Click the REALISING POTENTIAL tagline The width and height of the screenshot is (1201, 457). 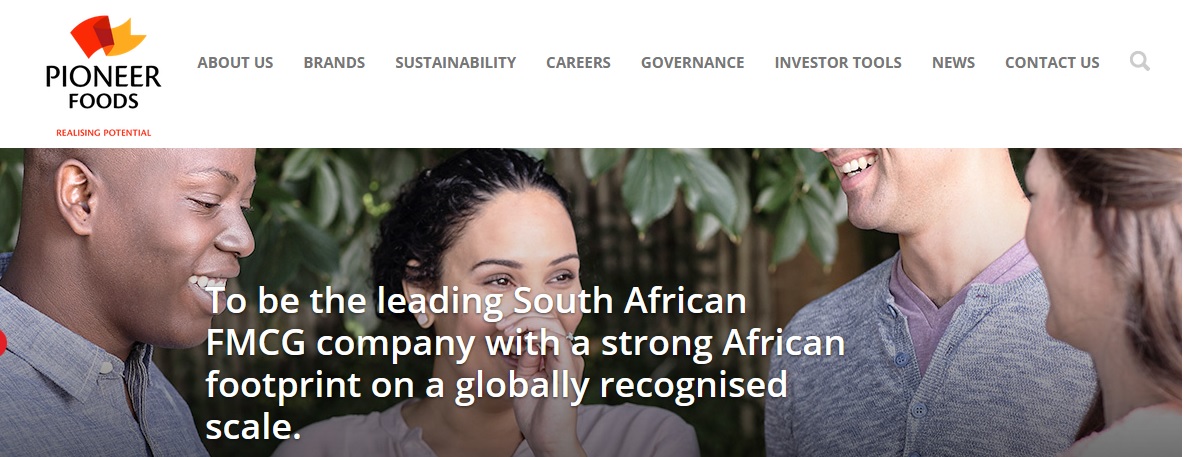click(x=103, y=132)
